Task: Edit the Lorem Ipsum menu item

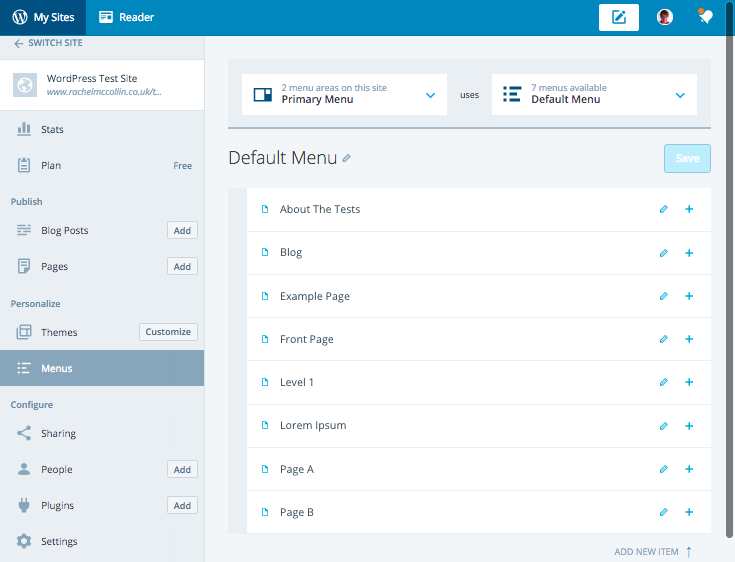Action: click(x=664, y=426)
